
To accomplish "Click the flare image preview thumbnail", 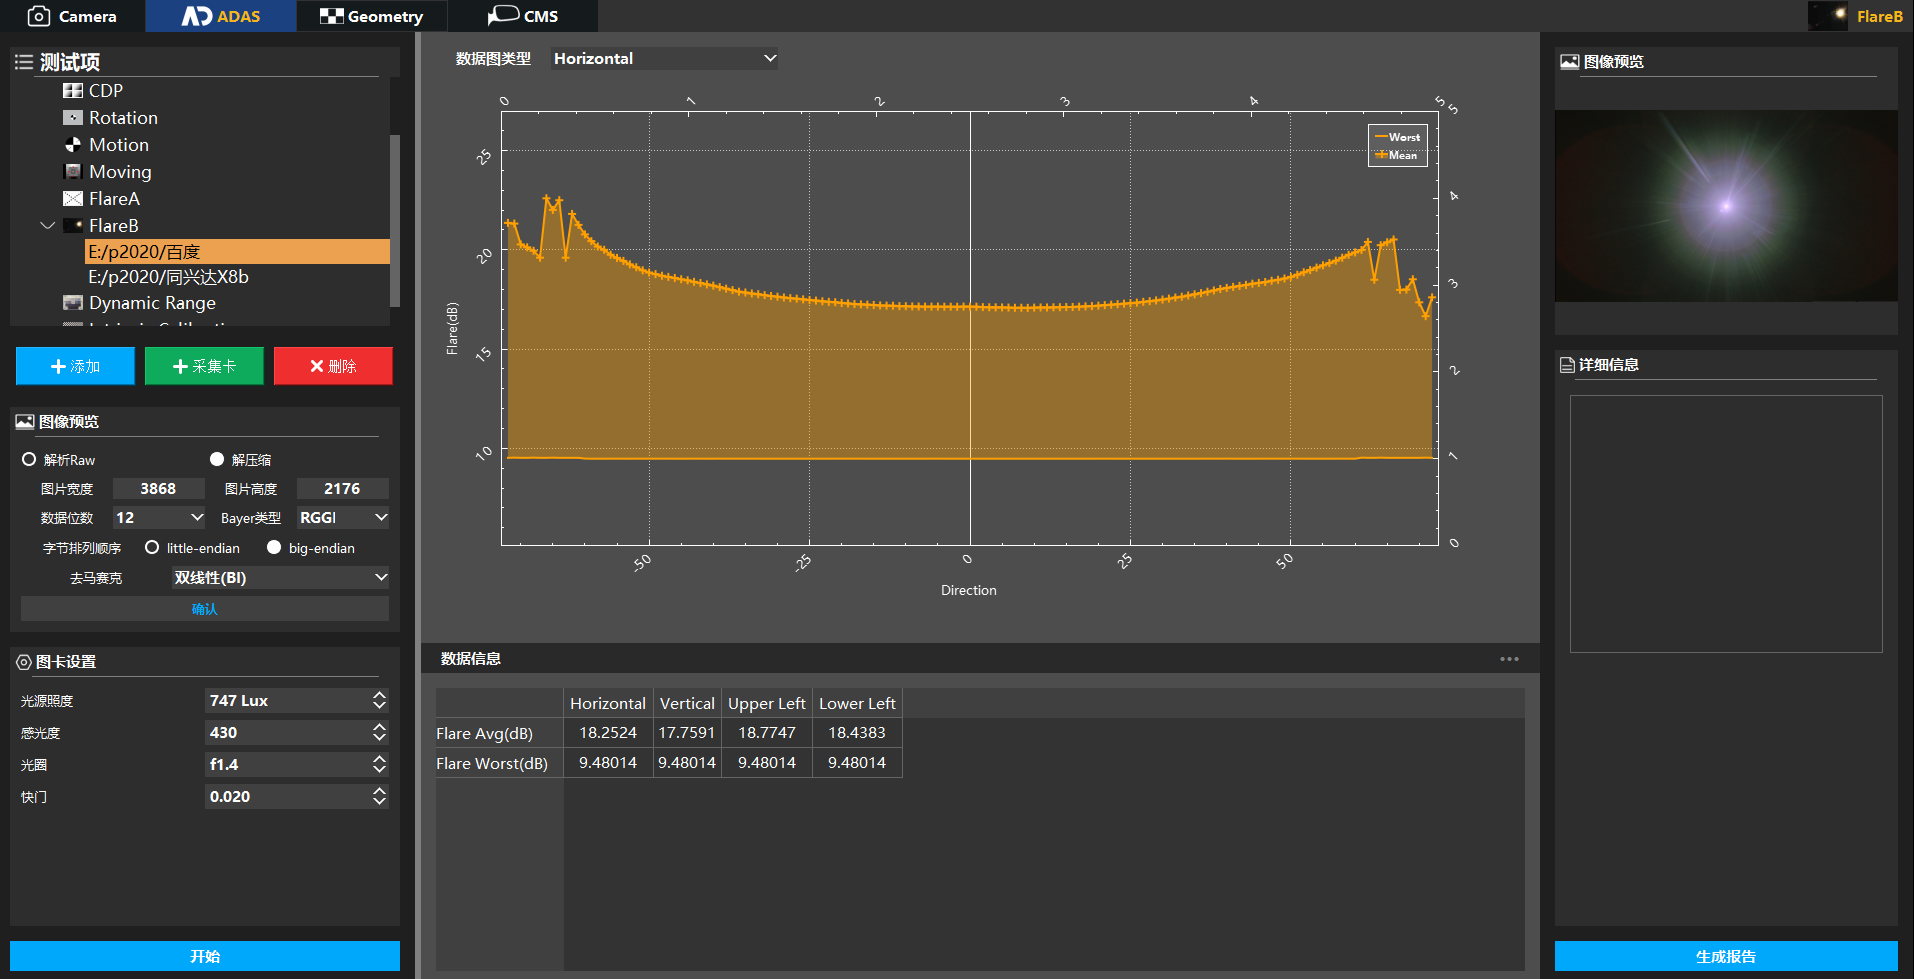I will pos(1725,206).
